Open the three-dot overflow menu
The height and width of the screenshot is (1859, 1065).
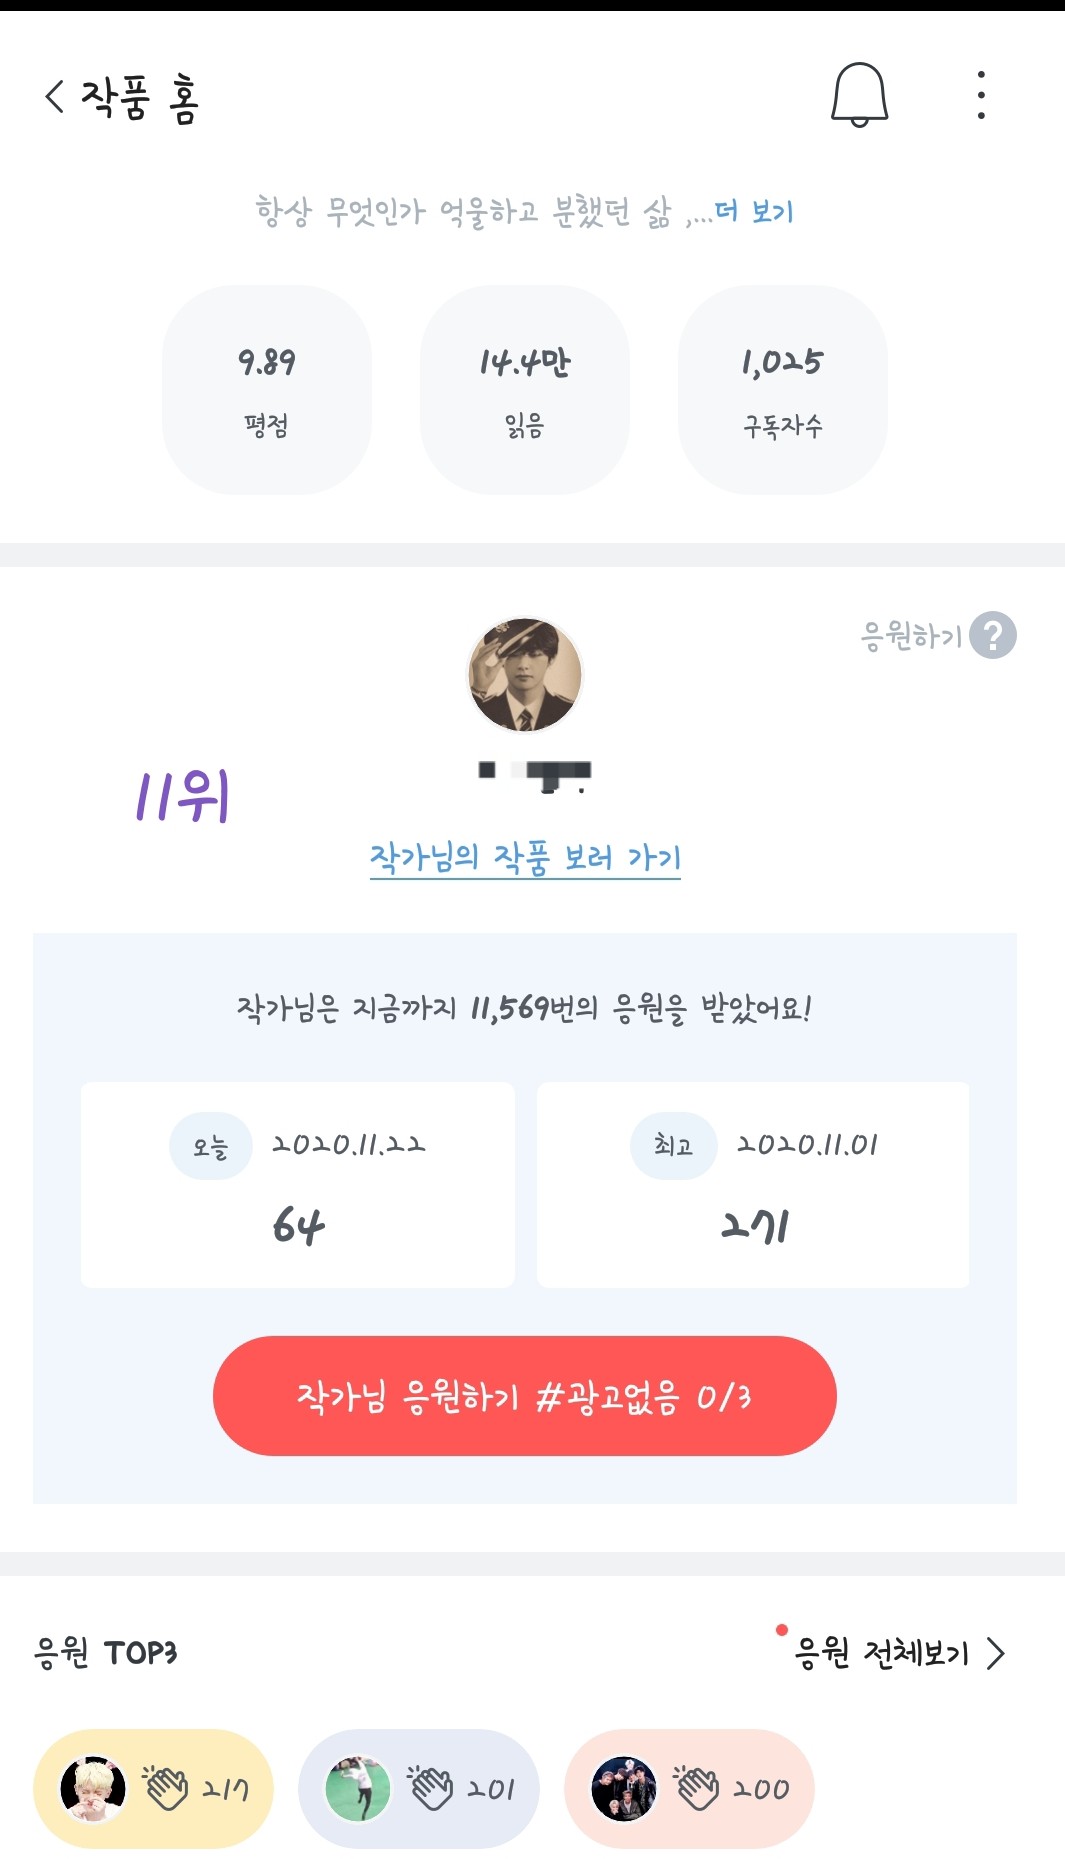coord(981,95)
